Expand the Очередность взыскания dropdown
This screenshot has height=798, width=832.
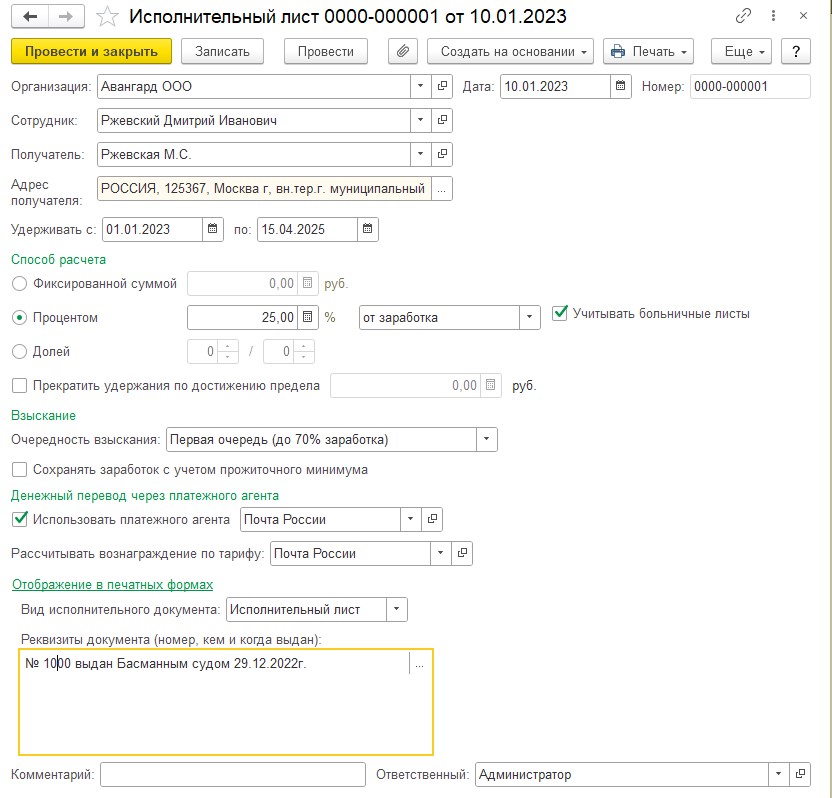[x=487, y=439]
